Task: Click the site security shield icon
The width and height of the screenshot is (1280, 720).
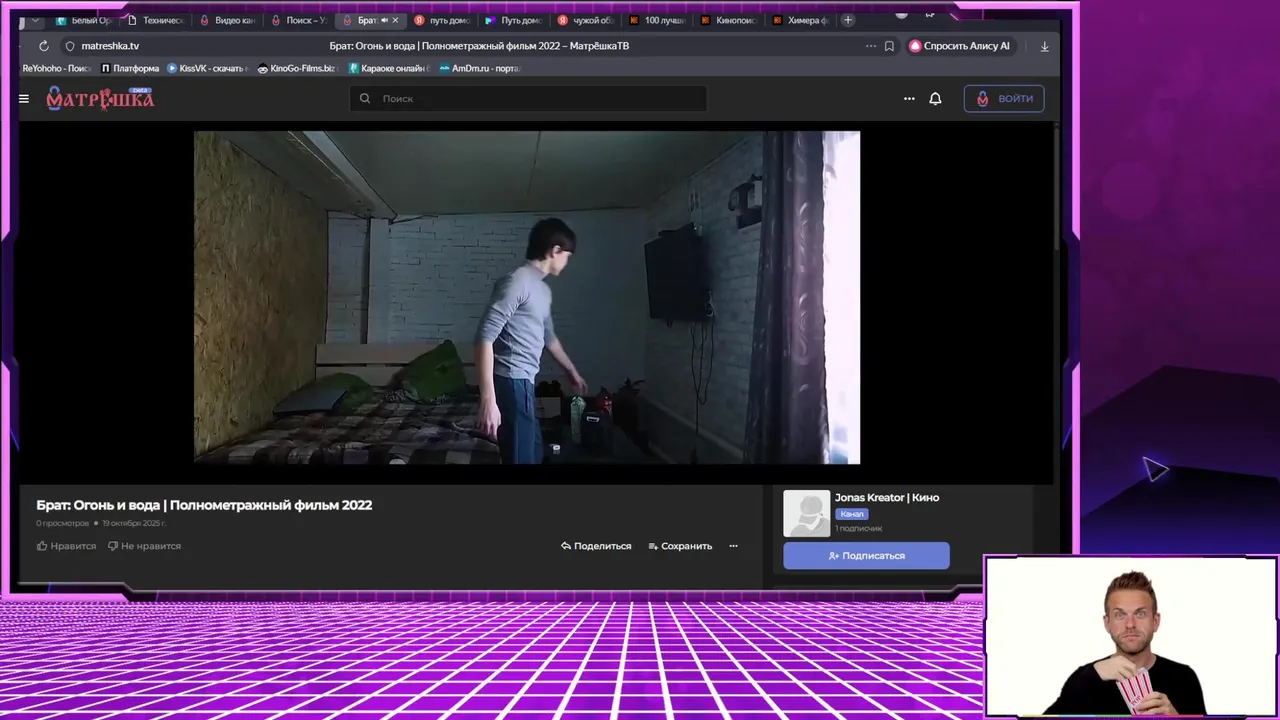Action: [70, 46]
